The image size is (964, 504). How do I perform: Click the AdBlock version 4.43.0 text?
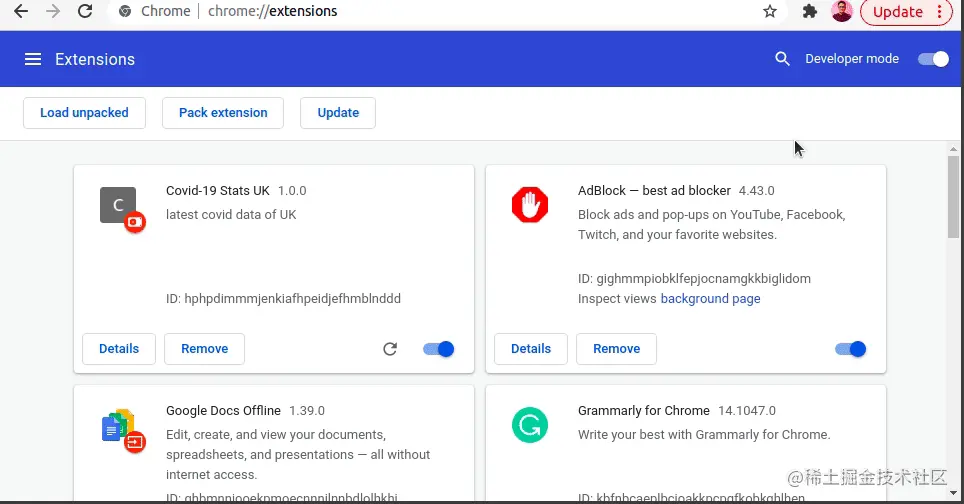point(756,191)
